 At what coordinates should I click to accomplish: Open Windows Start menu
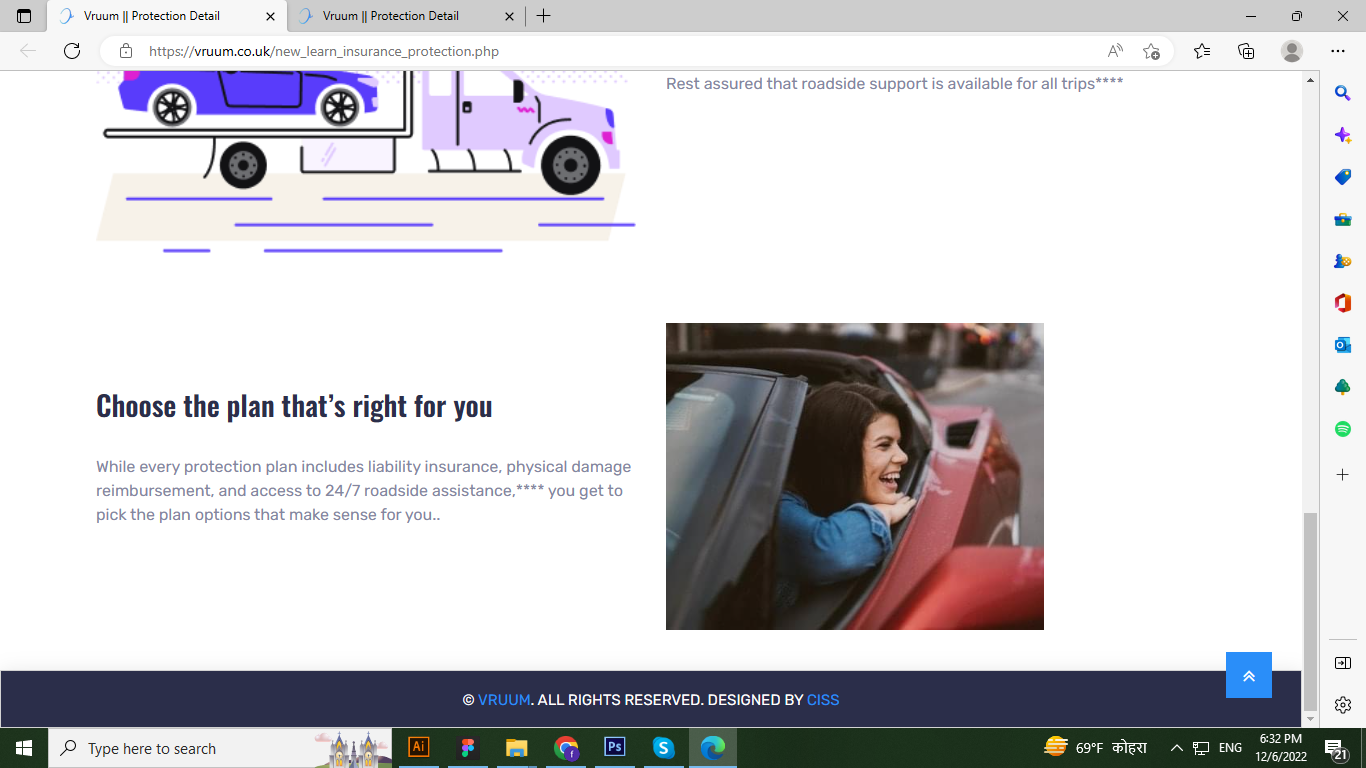[24, 748]
